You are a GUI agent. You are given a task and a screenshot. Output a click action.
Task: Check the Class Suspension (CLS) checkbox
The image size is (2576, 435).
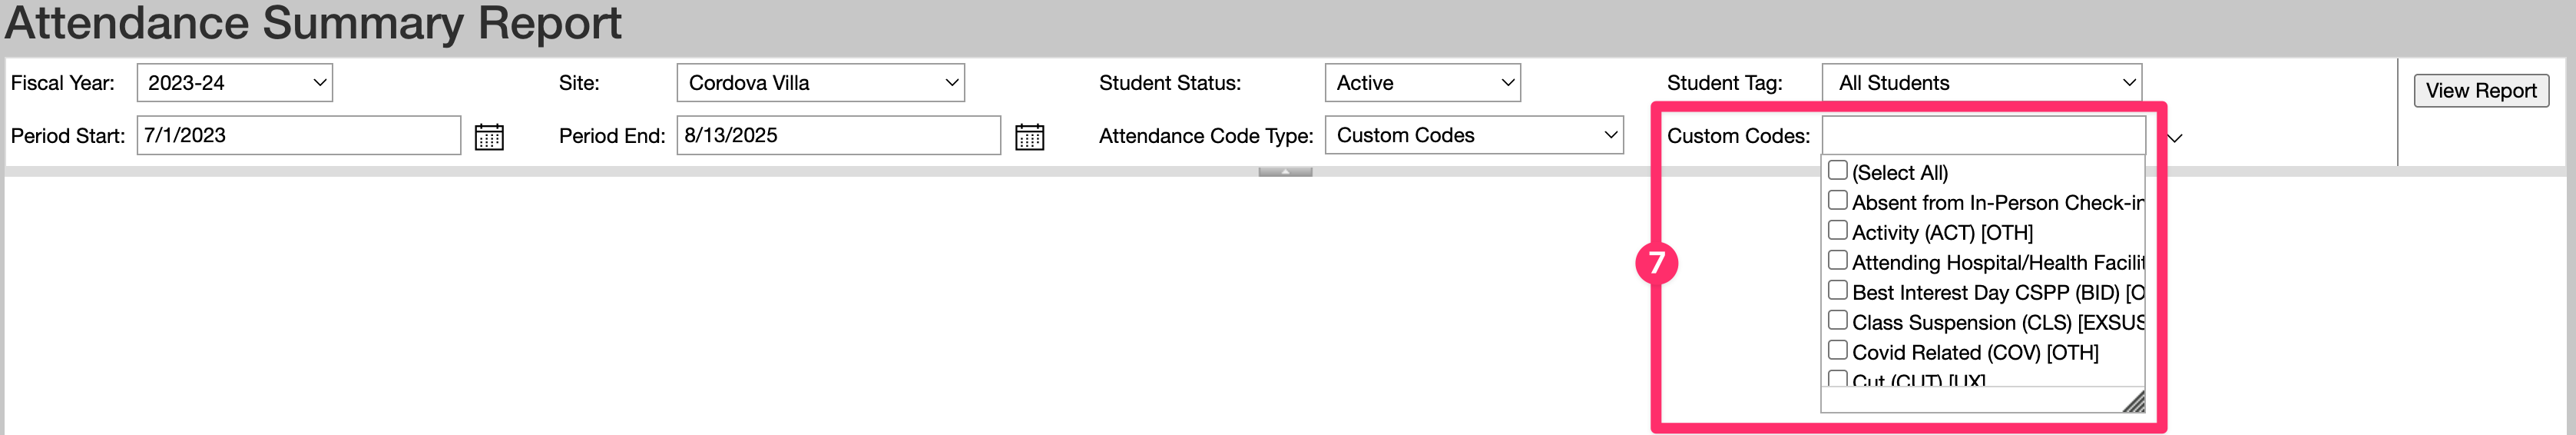point(1837,320)
